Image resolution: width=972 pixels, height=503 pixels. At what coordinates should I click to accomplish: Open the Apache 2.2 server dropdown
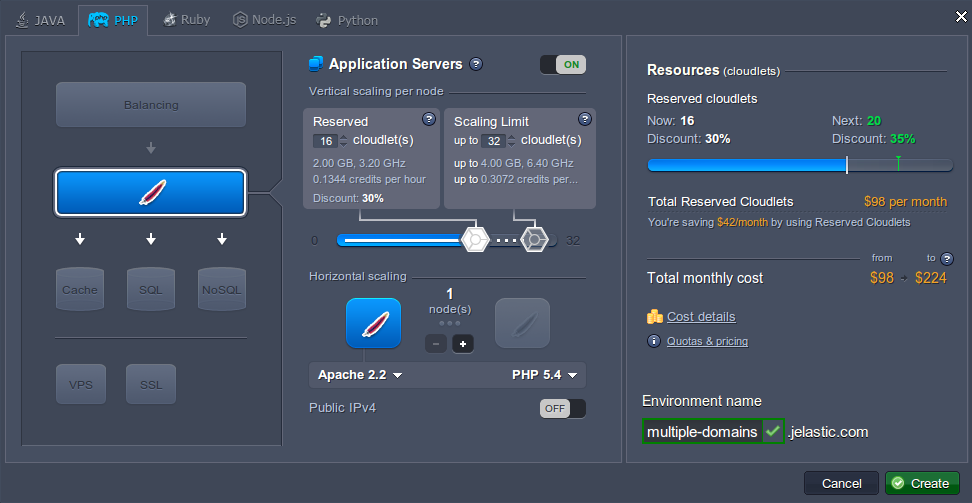pyautogui.click(x=360, y=375)
